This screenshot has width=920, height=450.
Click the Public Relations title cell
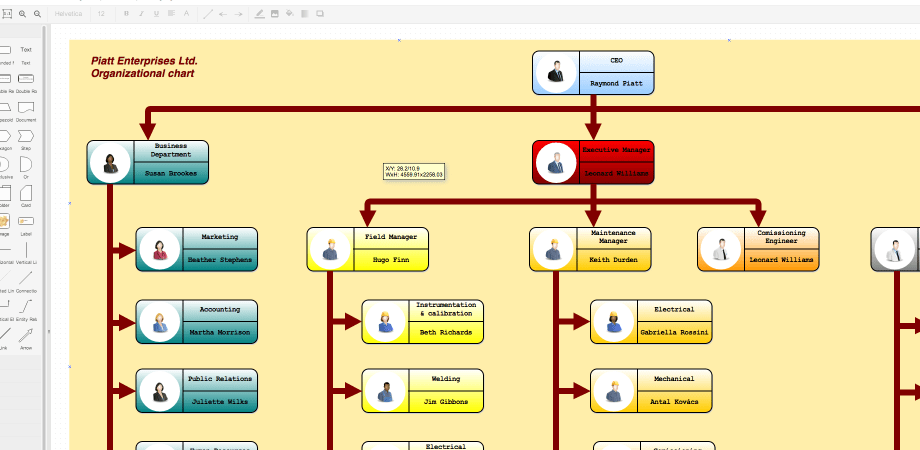(220, 379)
